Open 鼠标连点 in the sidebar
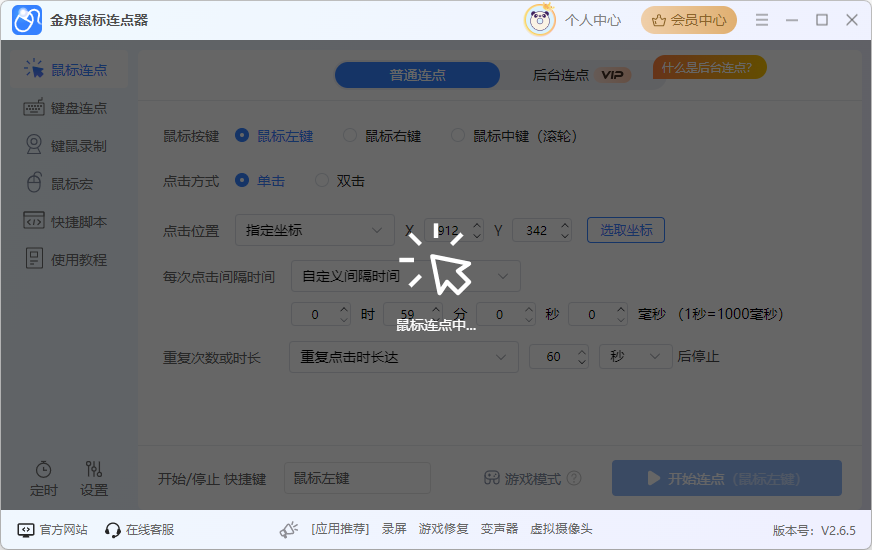Image resolution: width=872 pixels, height=550 pixels. coord(68,70)
